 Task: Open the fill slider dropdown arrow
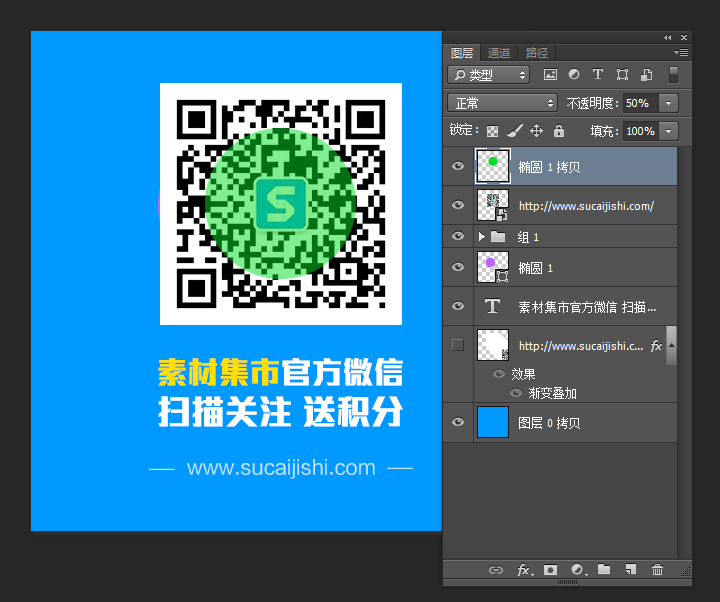pyautogui.click(x=669, y=131)
